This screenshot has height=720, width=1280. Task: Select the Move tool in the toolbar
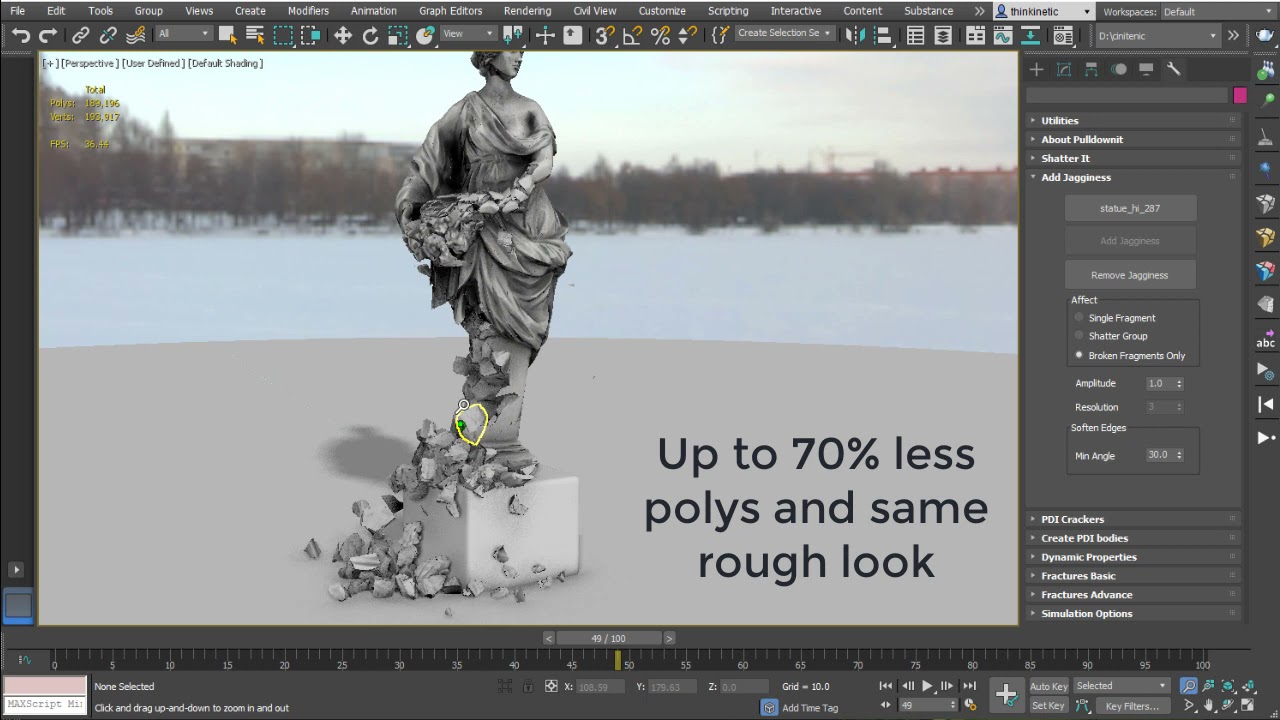343,36
